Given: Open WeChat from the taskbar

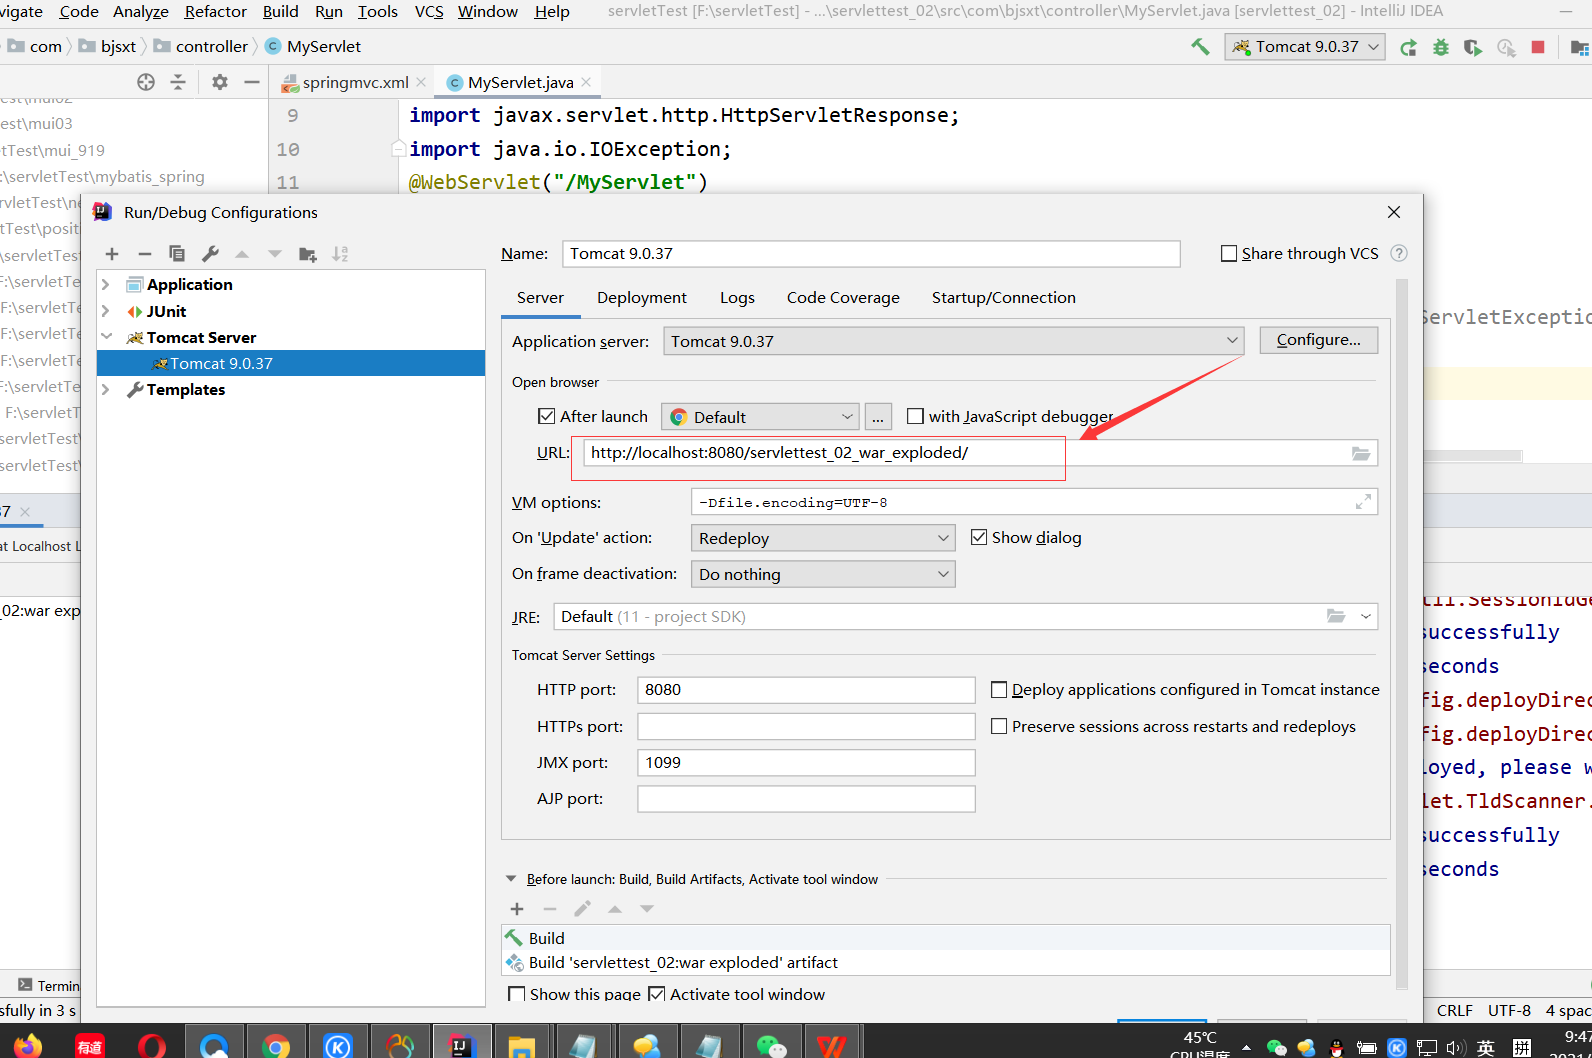Looking at the screenshot, I should [772, 1045].
